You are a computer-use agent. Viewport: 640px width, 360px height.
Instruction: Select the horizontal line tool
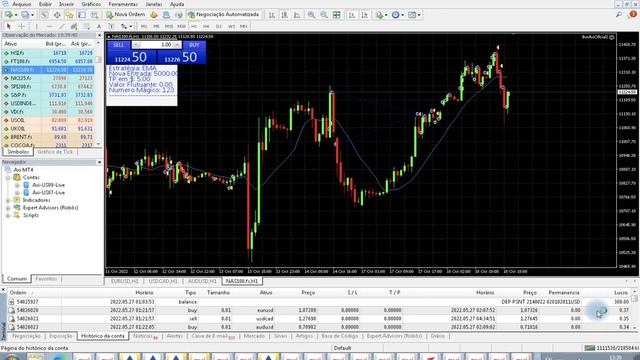coord(49,27)
